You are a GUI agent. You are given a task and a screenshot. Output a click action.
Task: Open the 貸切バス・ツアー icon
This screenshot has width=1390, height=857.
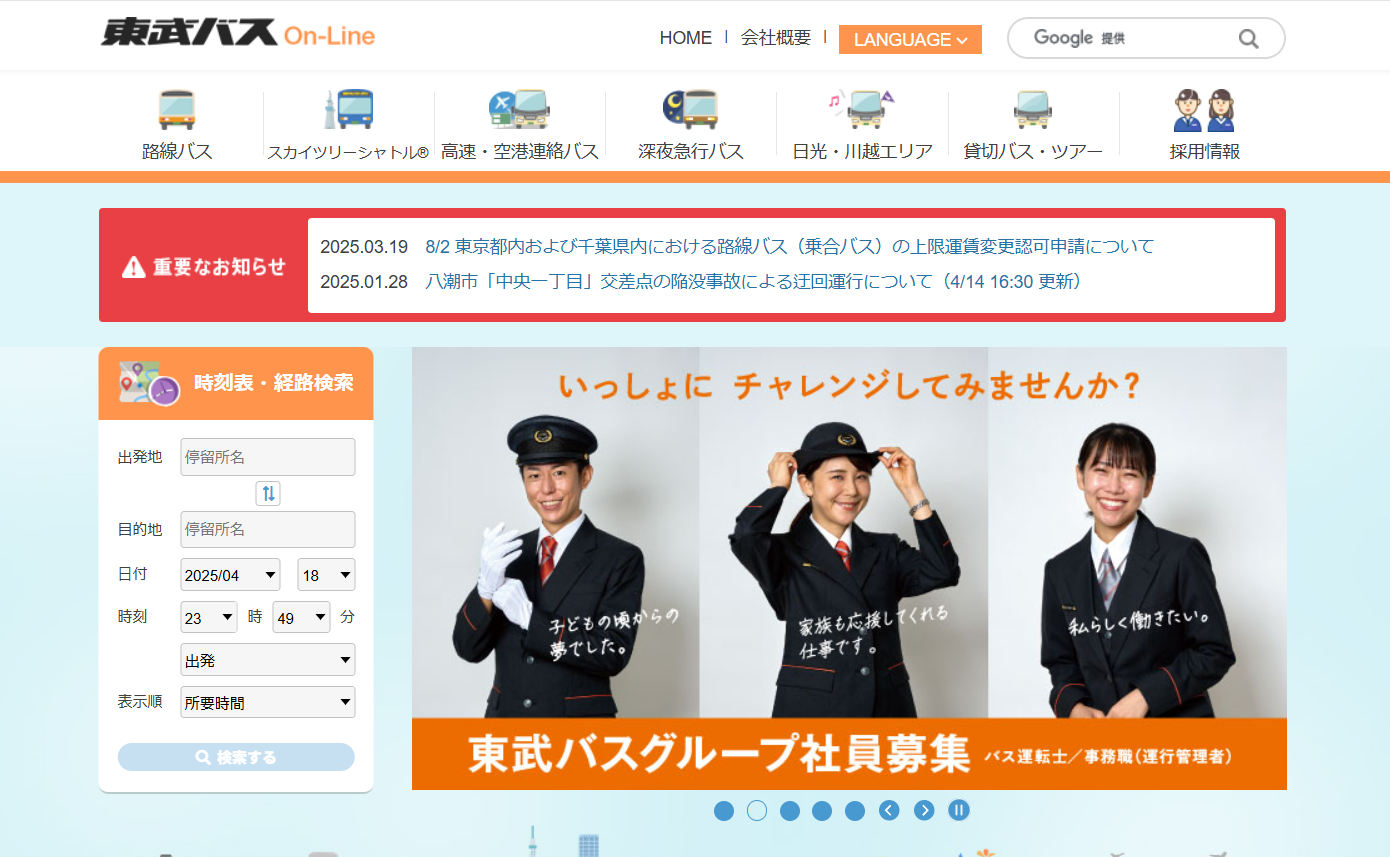pyautogui.click(x=1032, y=110)
